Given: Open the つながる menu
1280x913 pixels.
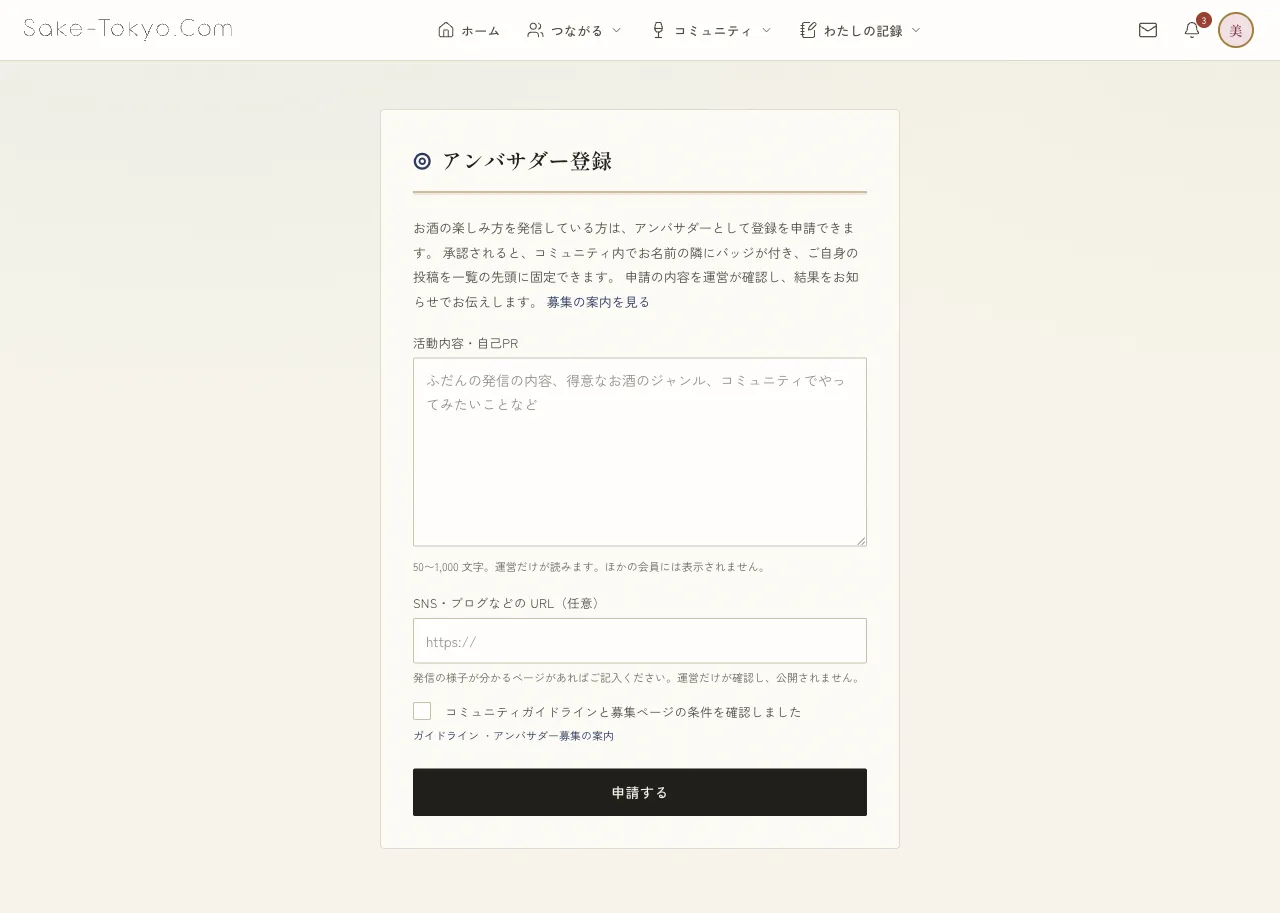Looking at the screenshot, I should (x=575, y=30).
